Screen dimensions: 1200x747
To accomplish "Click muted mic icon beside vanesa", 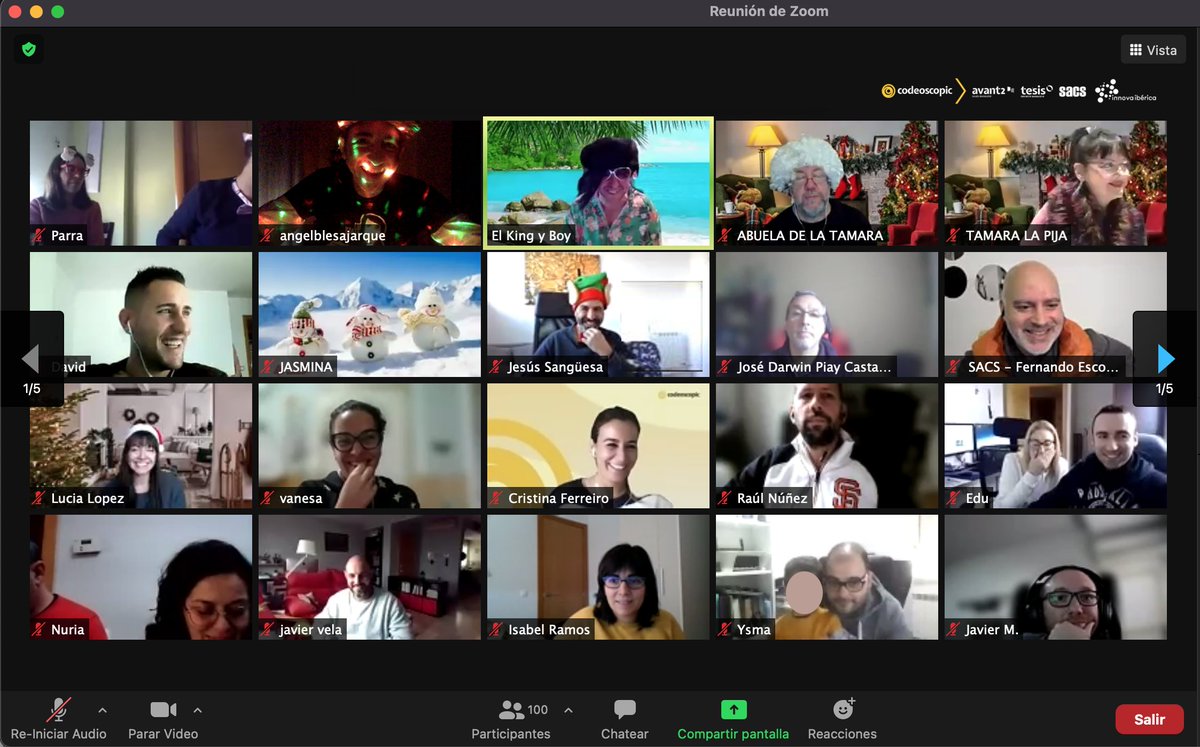I will [268, 498].
